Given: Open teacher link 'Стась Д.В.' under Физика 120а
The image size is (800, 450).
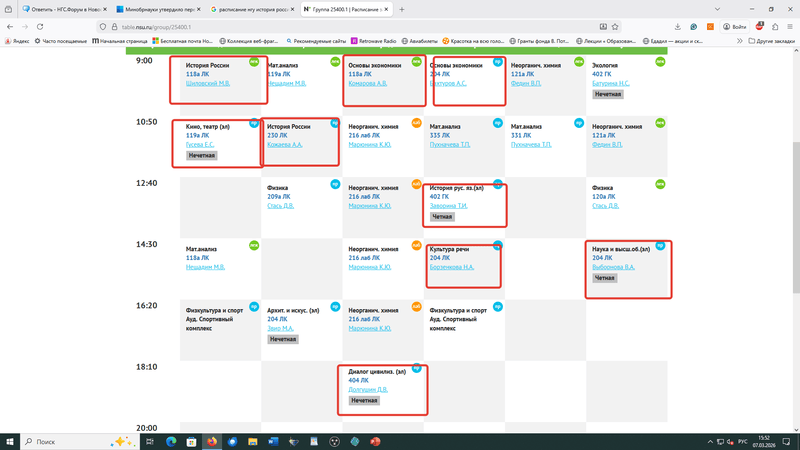Looking at the screenshot, I should (605, 206).
